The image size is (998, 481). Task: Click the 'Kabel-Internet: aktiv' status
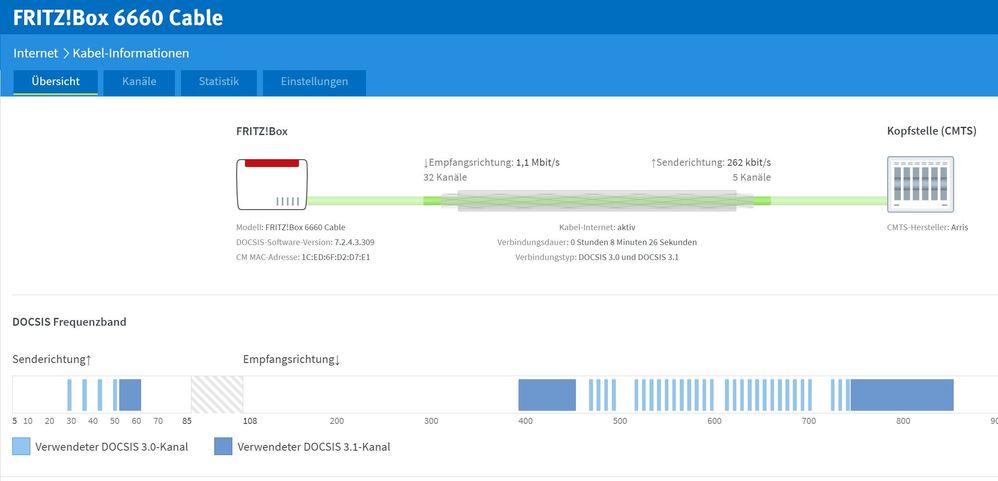pos(597,227)
